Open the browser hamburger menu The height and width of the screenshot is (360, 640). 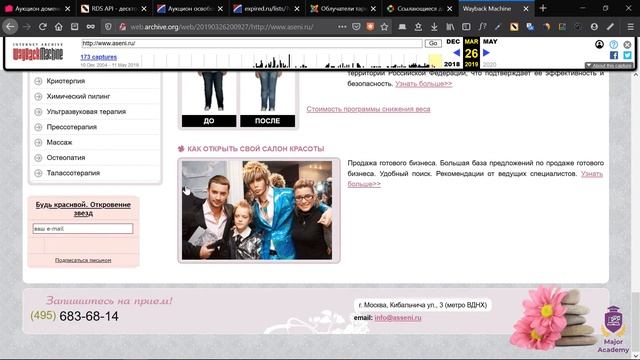pyautogui.click(x=630, y=27)
